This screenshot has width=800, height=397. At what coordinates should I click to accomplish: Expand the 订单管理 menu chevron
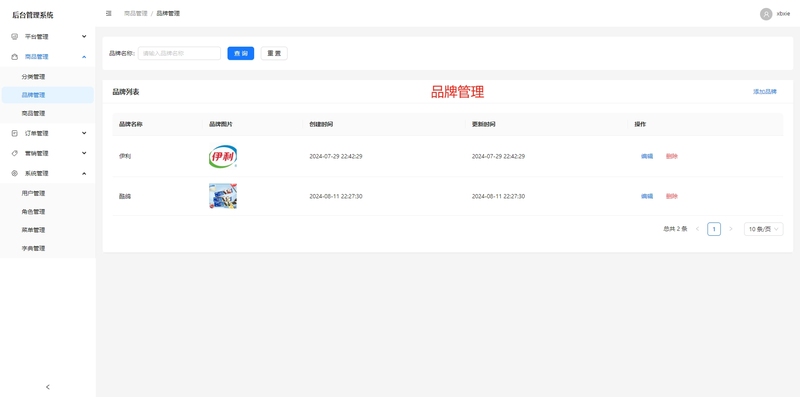84,133
